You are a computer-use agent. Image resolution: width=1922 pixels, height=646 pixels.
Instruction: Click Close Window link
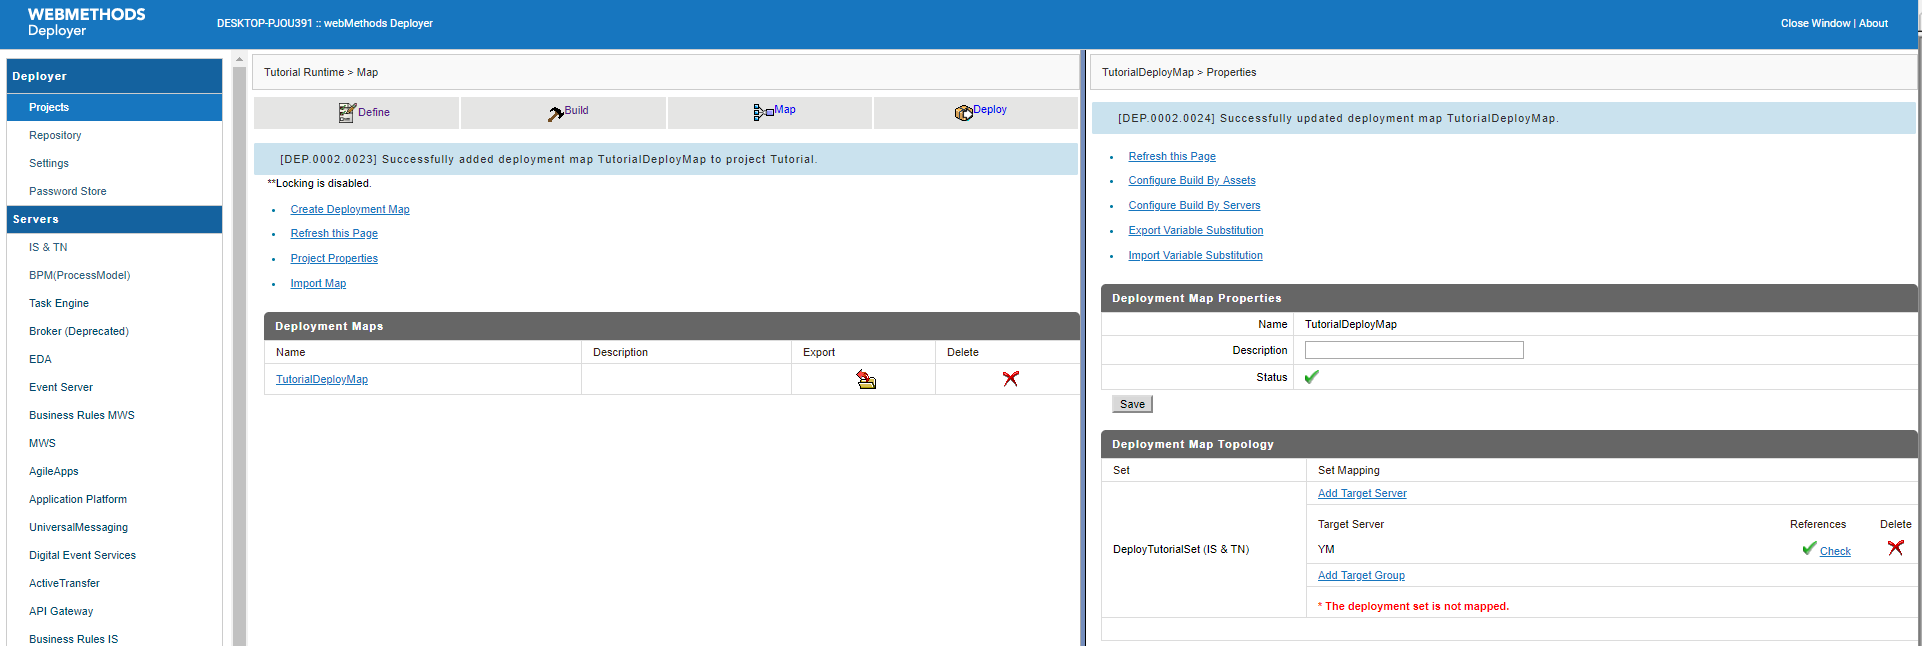point(1815,23)
